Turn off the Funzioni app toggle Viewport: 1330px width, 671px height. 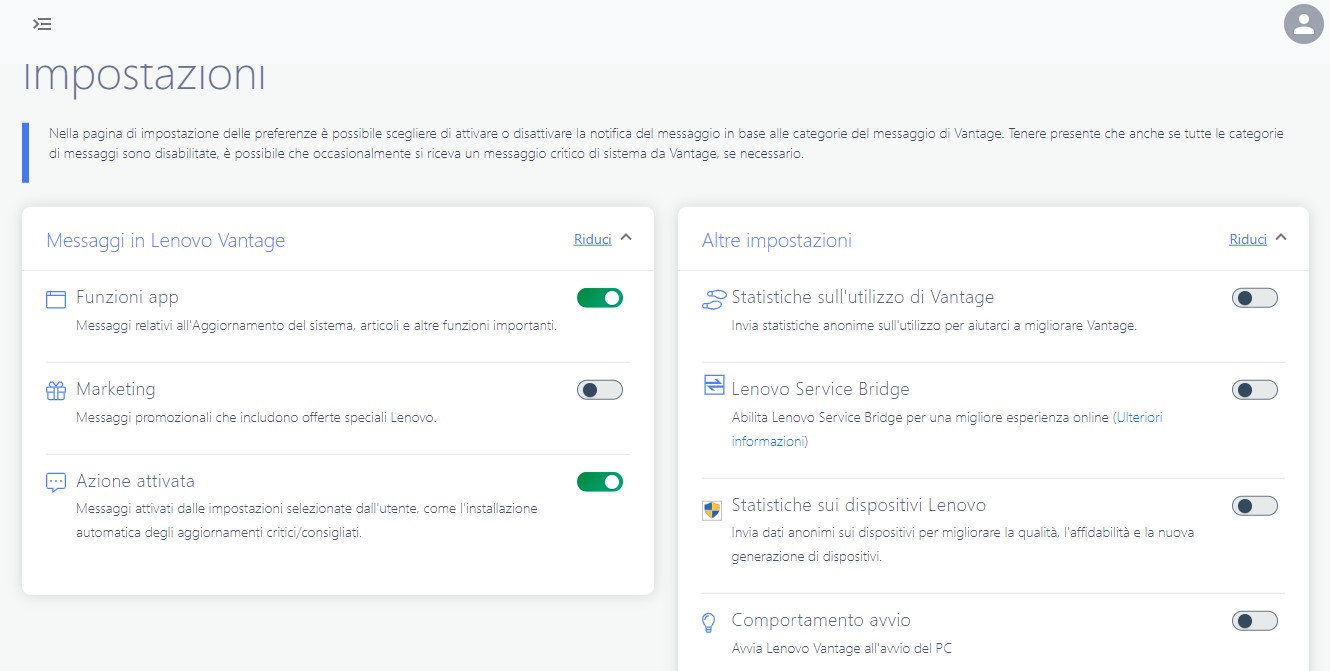coord(600,297)
